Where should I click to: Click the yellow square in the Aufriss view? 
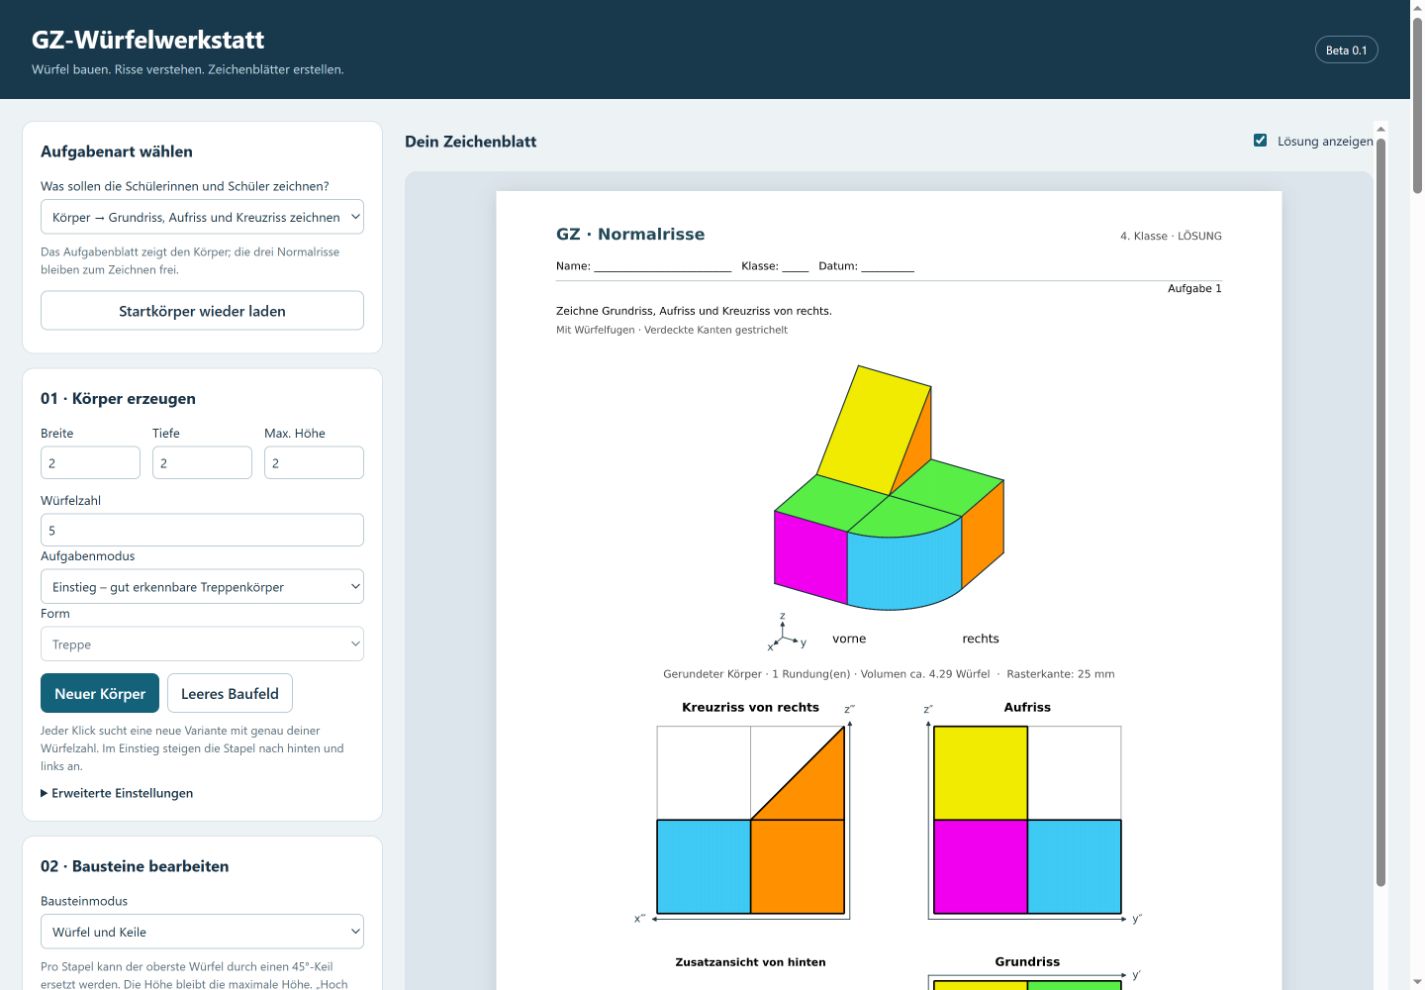(980, 773)
